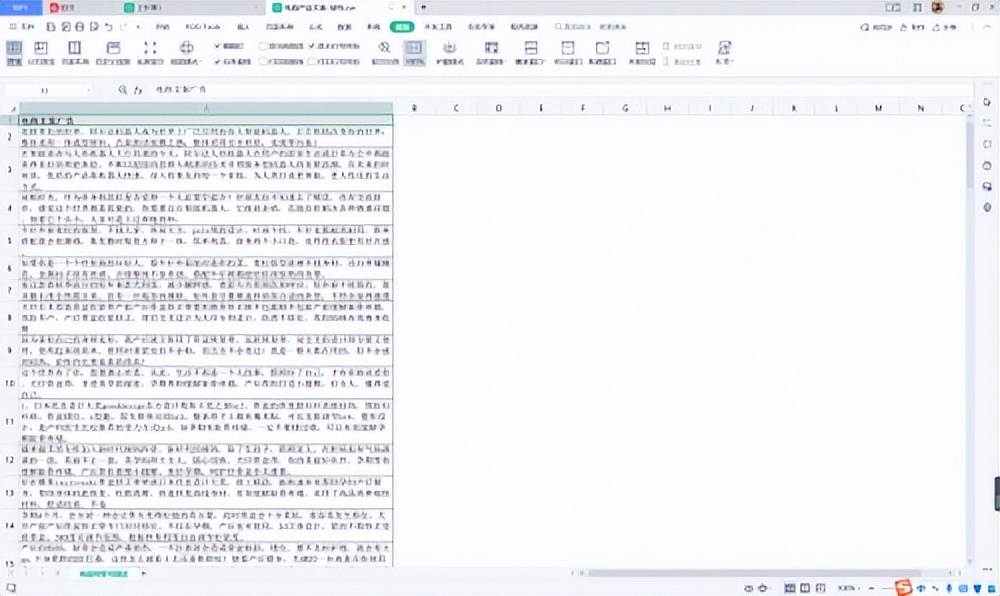Enable Print Gridlines checkbox

[263, 61]
